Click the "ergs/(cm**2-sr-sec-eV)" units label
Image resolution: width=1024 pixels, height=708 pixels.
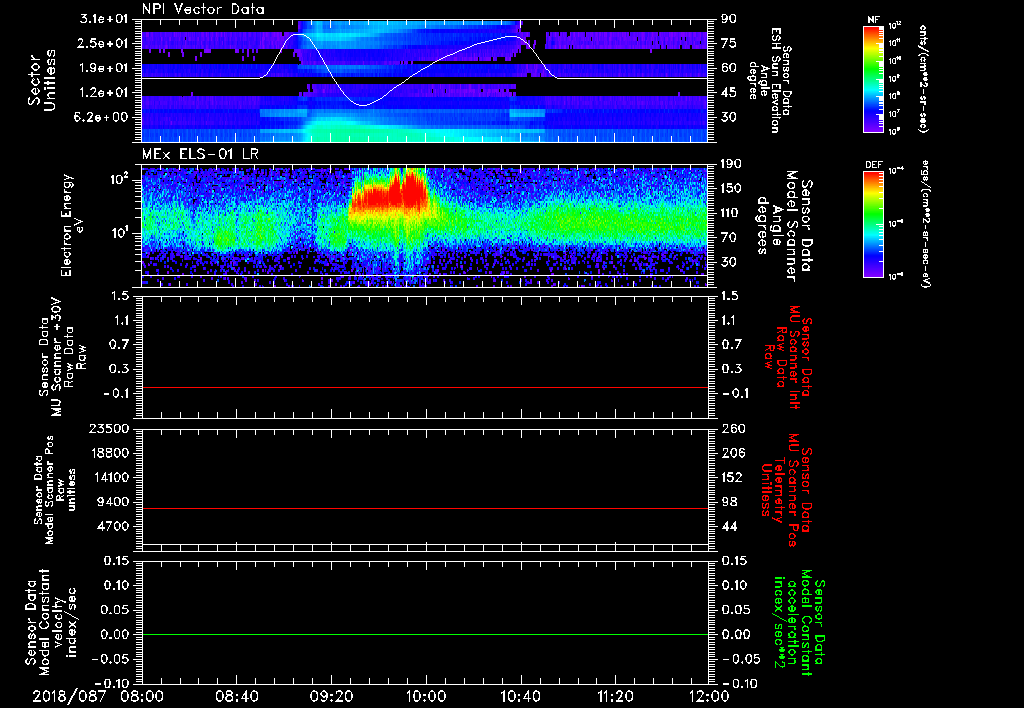pyautogui.click(x=926, y=224)
